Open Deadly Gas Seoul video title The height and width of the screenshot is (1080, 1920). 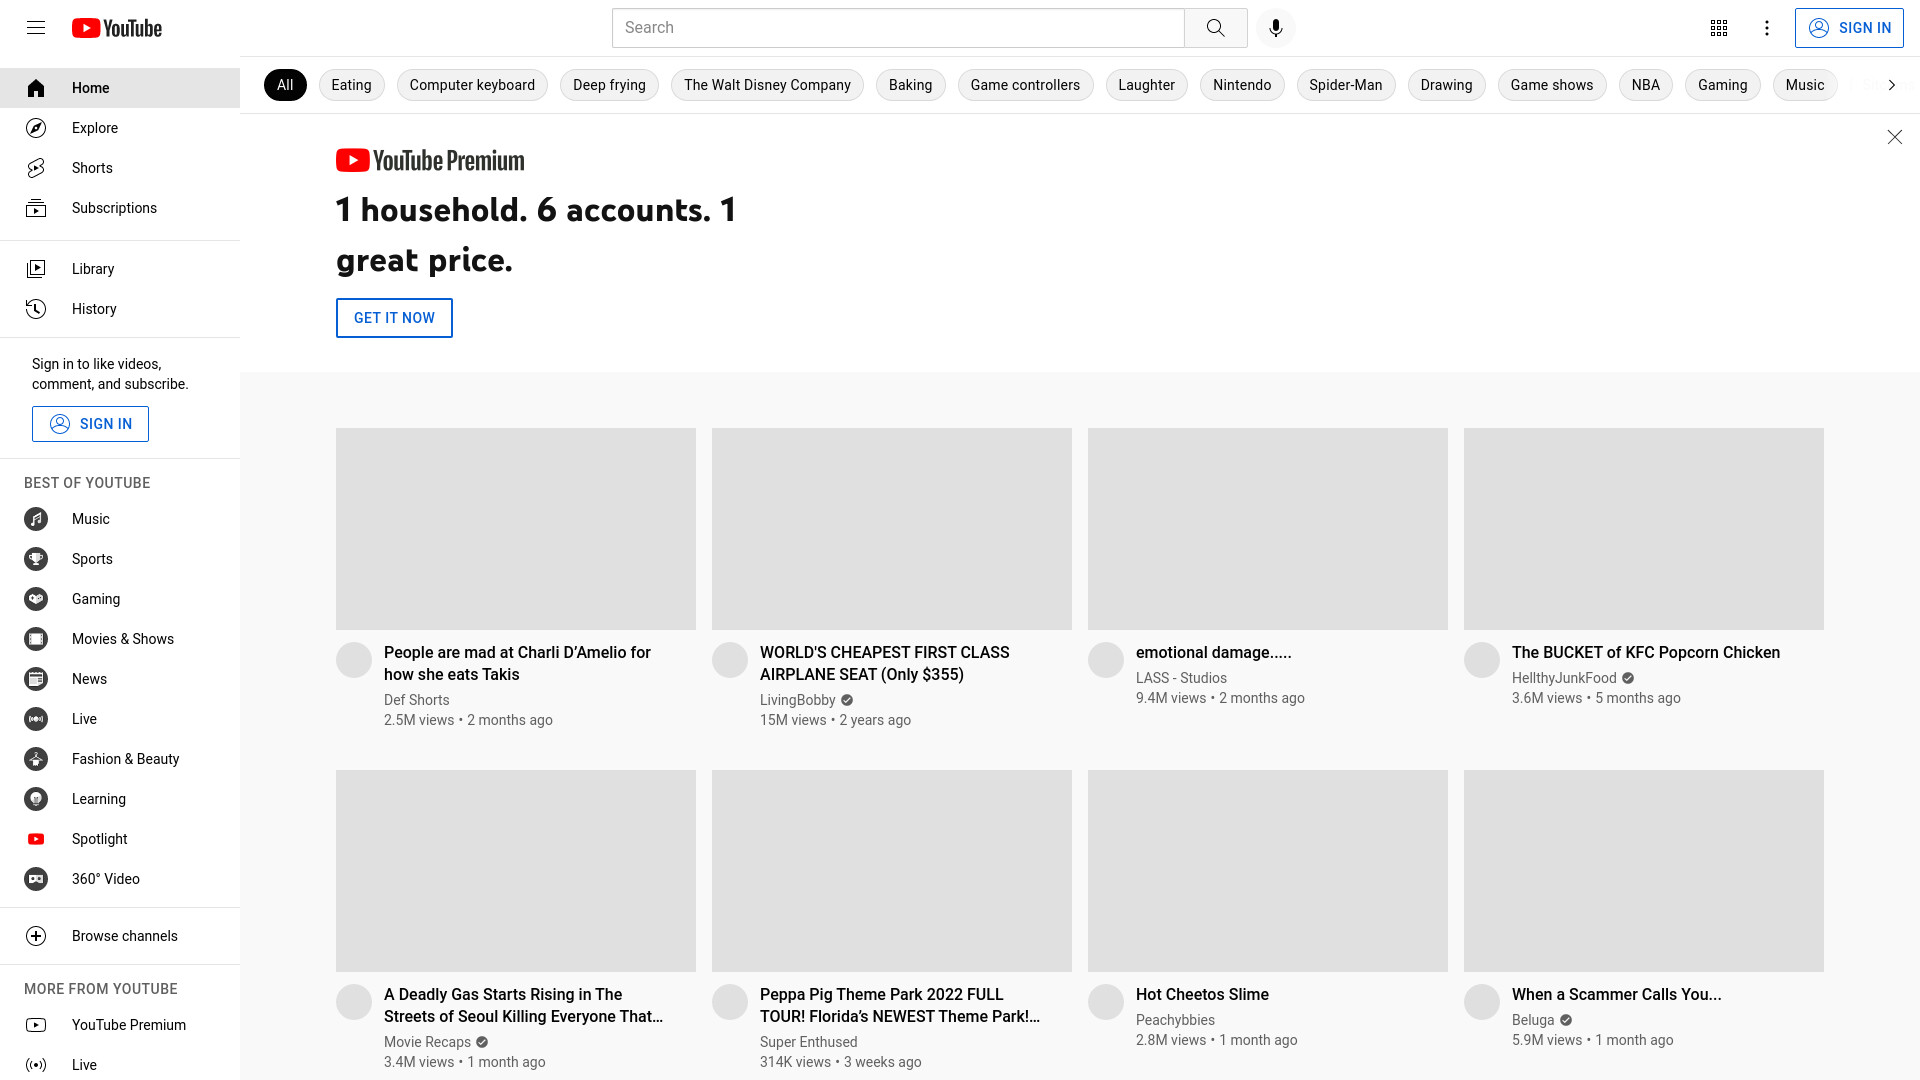pos(524,1005)
